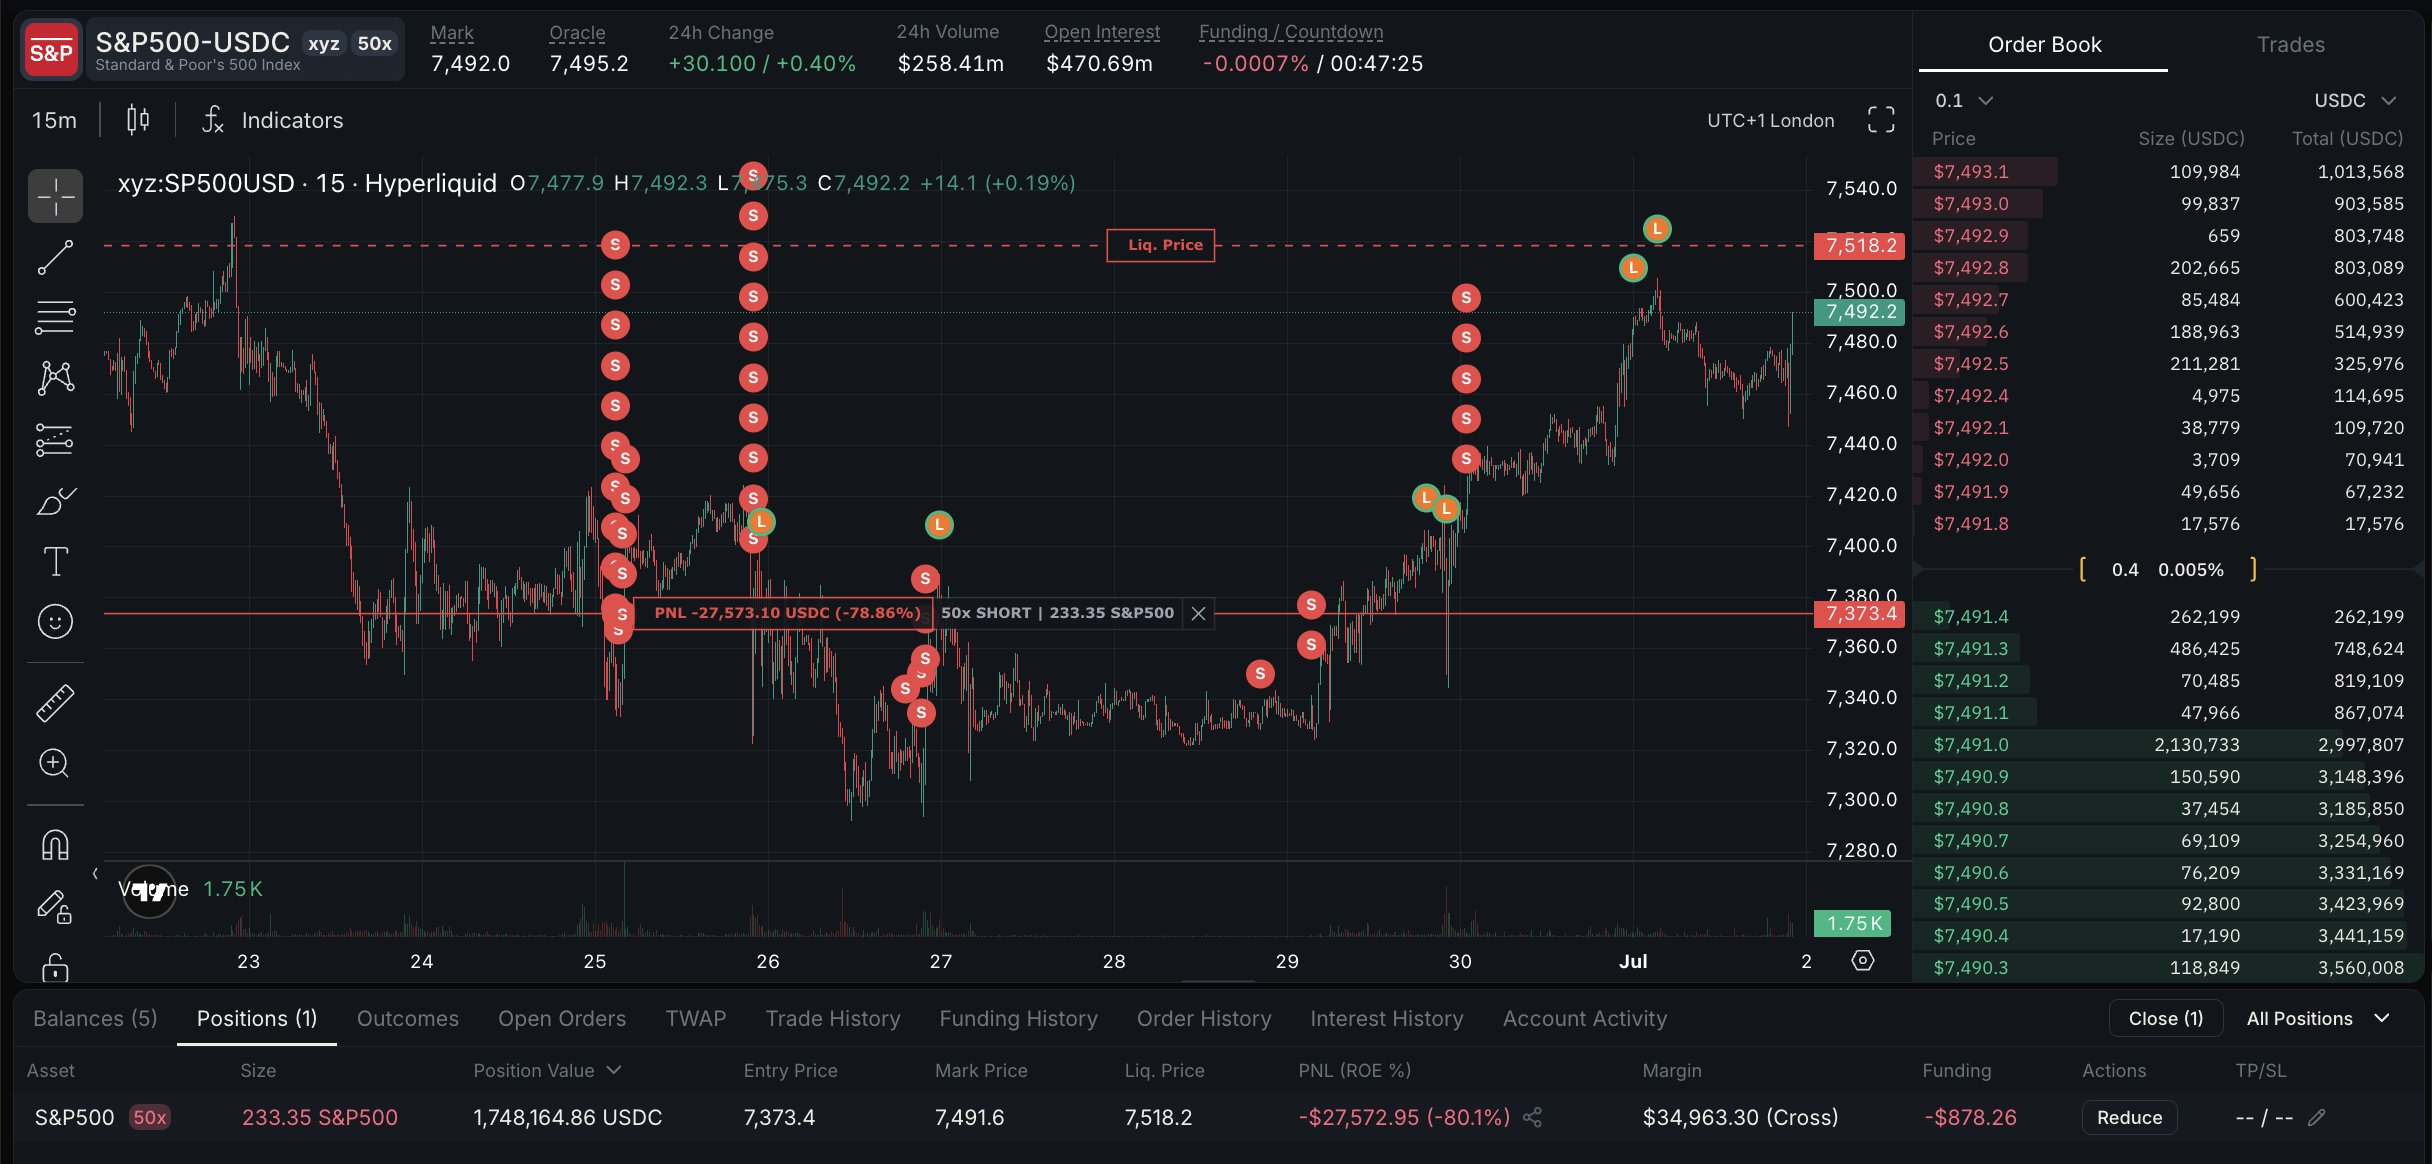Open the Interest History tab
Viewport: 2432px width, 1164px height.
pyautogui.click(x=1386, y=1018)
